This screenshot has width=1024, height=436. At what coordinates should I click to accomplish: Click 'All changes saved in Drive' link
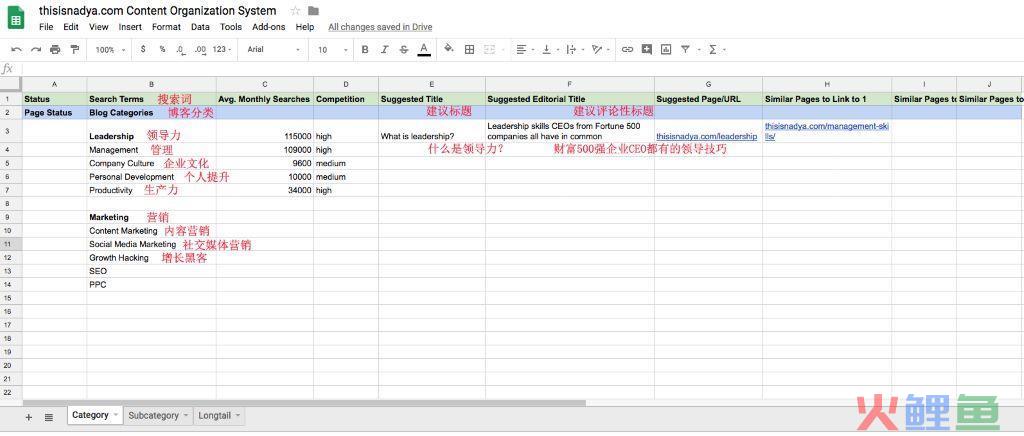380,27
